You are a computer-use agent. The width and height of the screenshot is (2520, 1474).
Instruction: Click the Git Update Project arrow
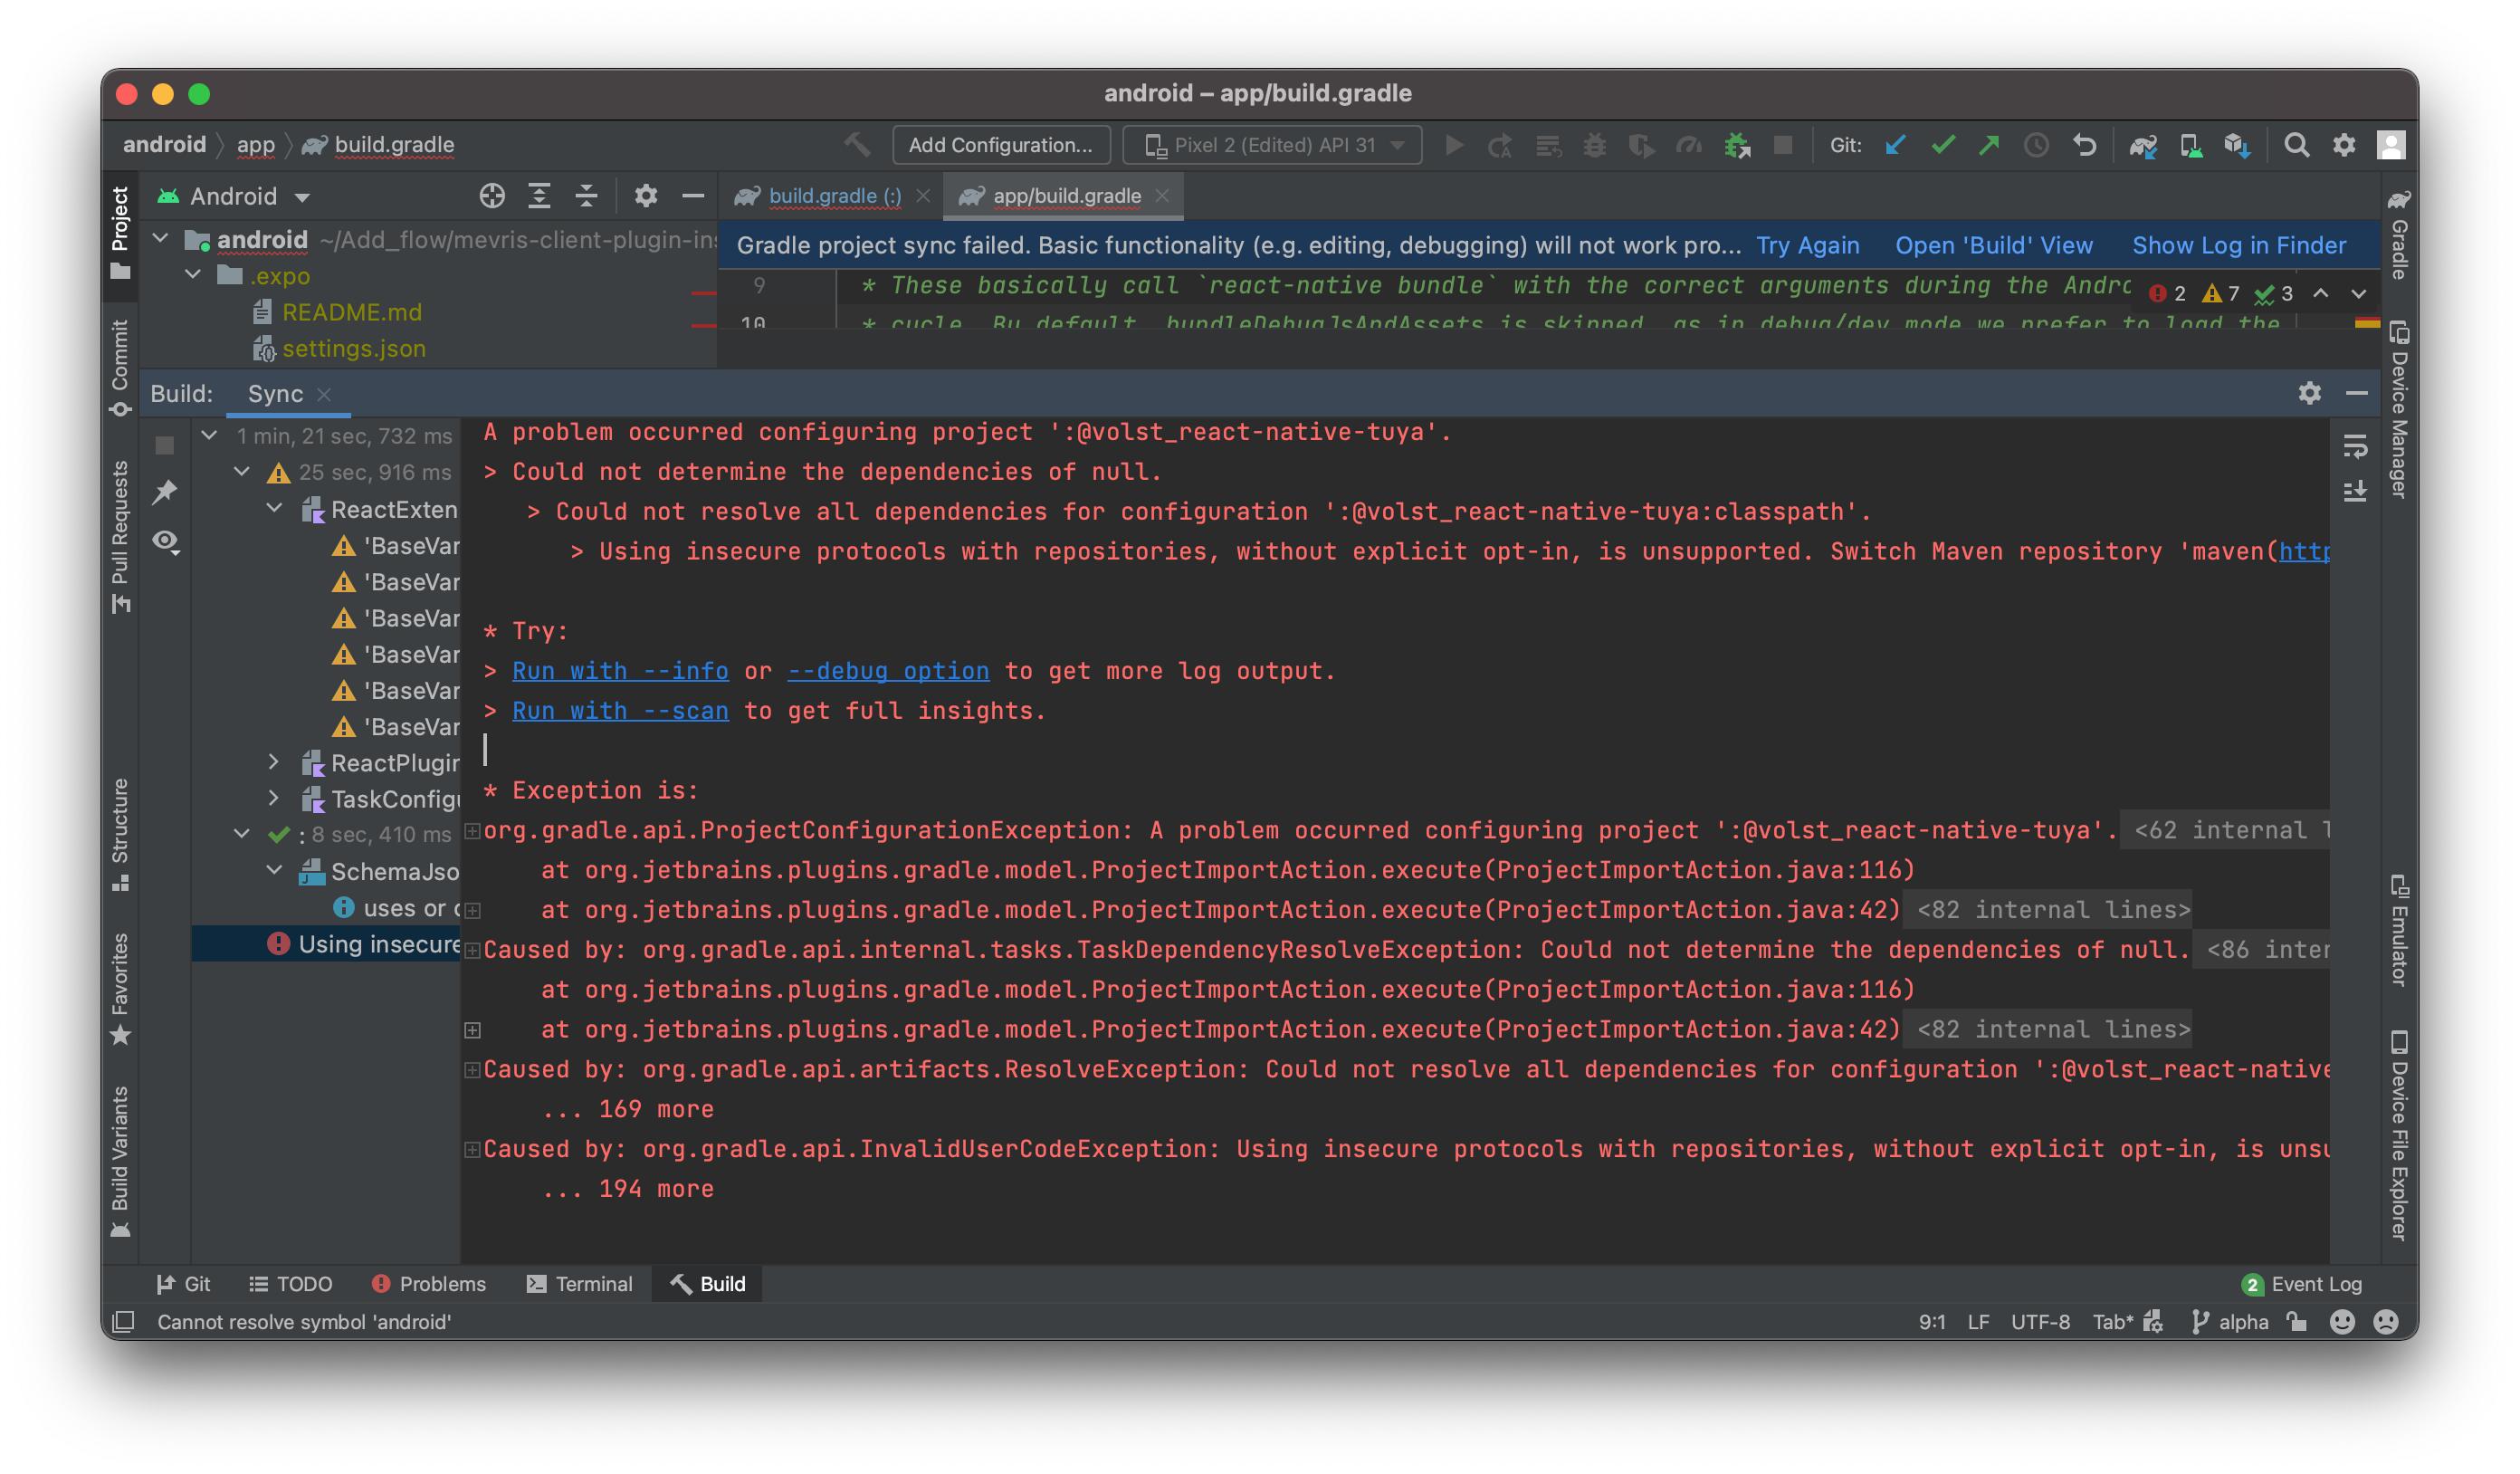tap(1895, 146)
